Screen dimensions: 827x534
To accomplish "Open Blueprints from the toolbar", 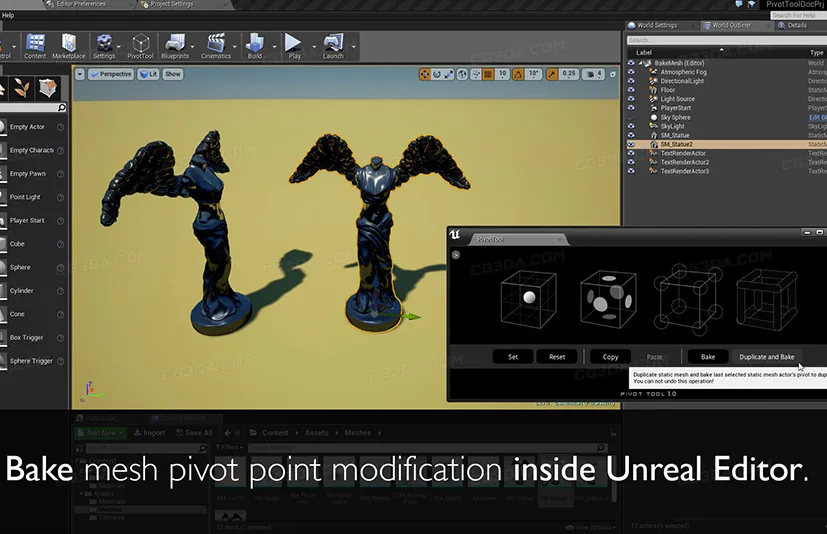I will pyautogui.click(x=175, y=46).
